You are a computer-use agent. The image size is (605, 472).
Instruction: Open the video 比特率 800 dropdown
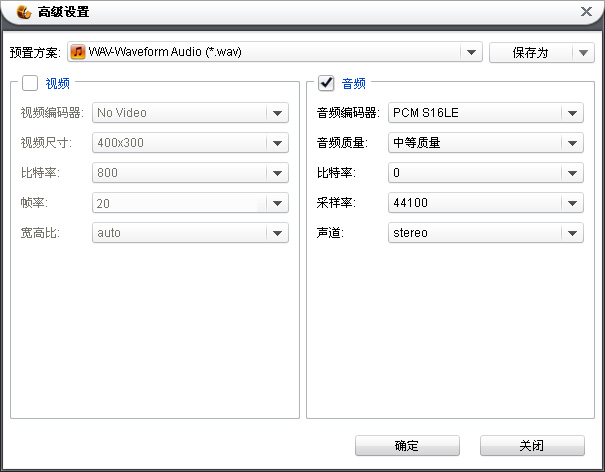coord(190,173)
